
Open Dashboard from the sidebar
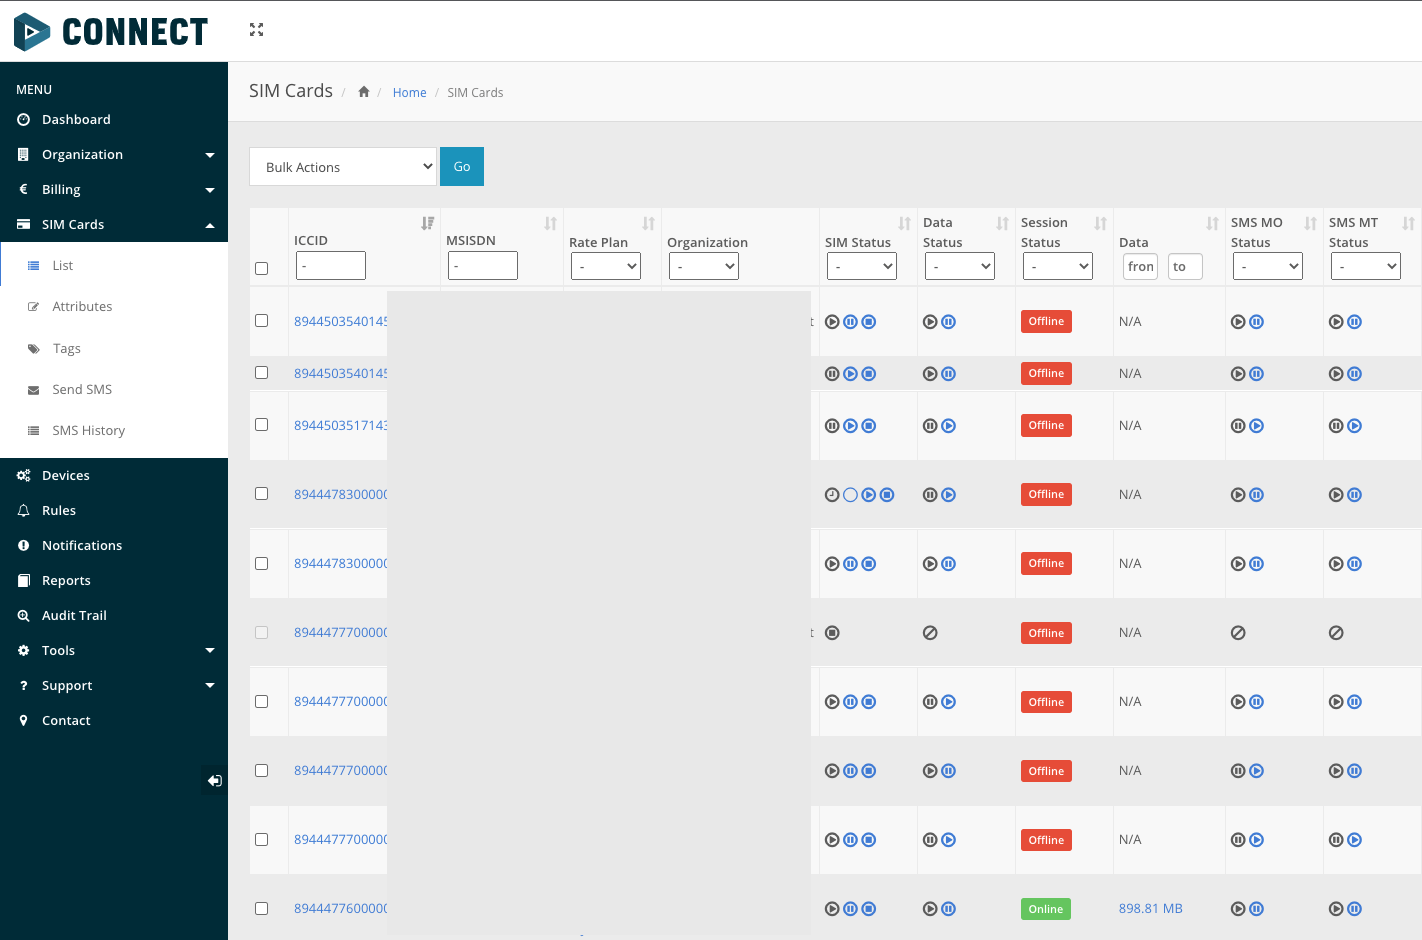(114, 120)
